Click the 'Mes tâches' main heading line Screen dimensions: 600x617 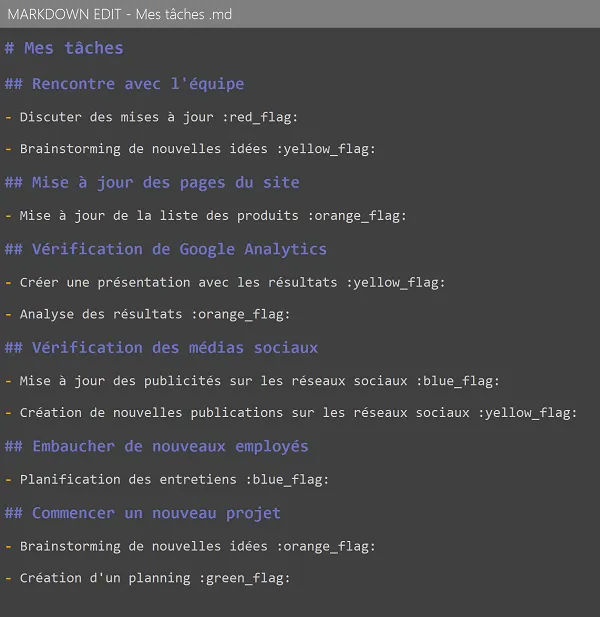click(64, 48)
